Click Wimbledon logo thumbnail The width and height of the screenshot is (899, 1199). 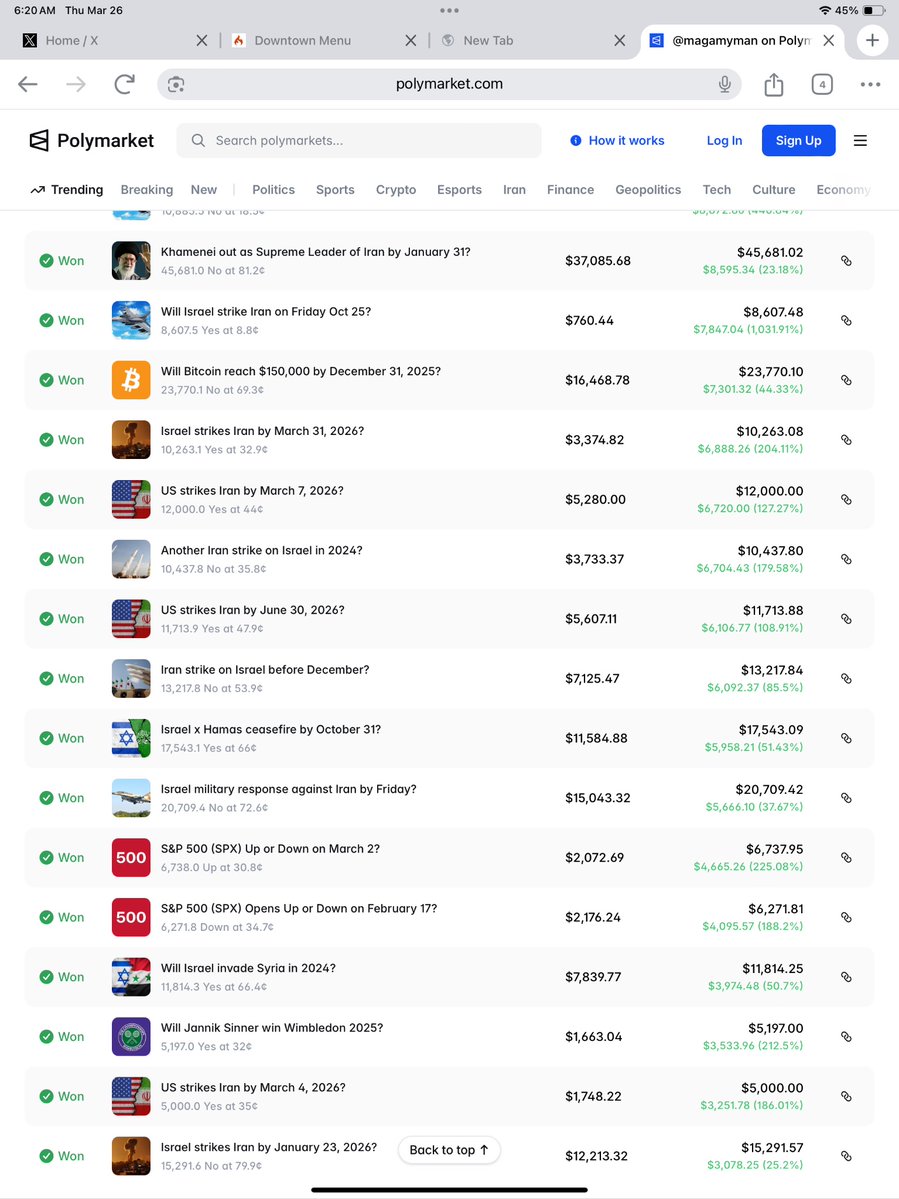[x=131, y=1036]
